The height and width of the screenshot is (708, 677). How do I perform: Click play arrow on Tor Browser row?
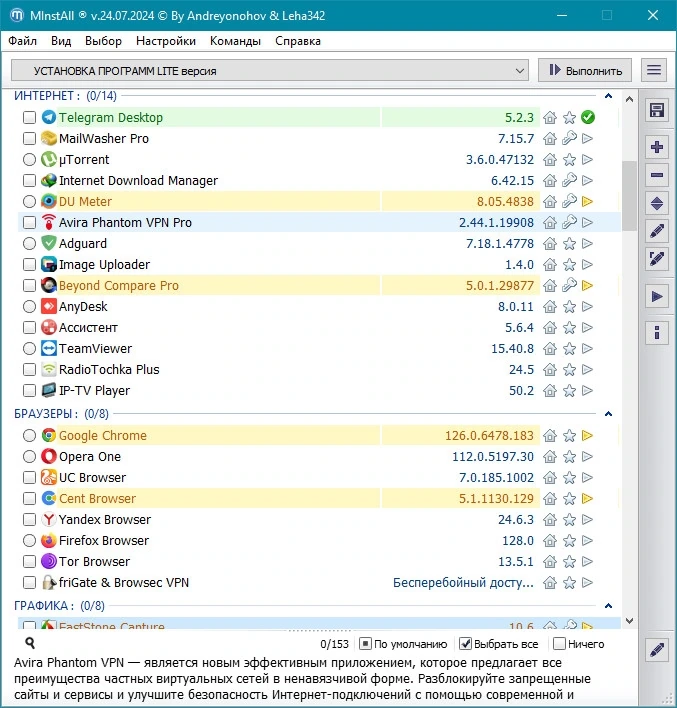coord(588,561)
